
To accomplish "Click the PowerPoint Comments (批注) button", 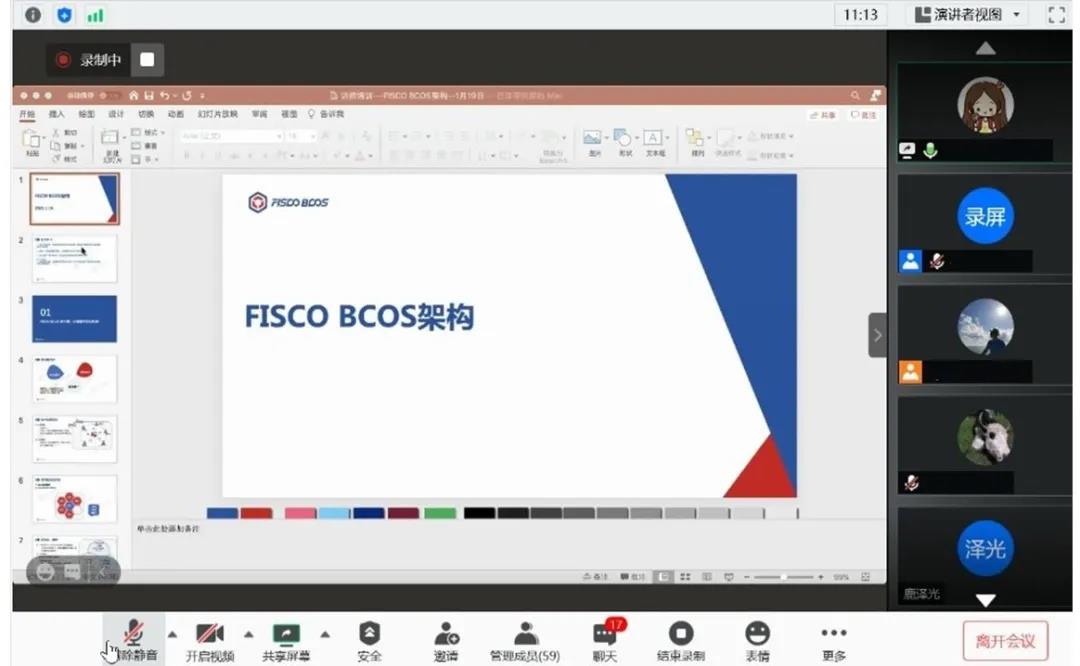I will tap(864, 115).
